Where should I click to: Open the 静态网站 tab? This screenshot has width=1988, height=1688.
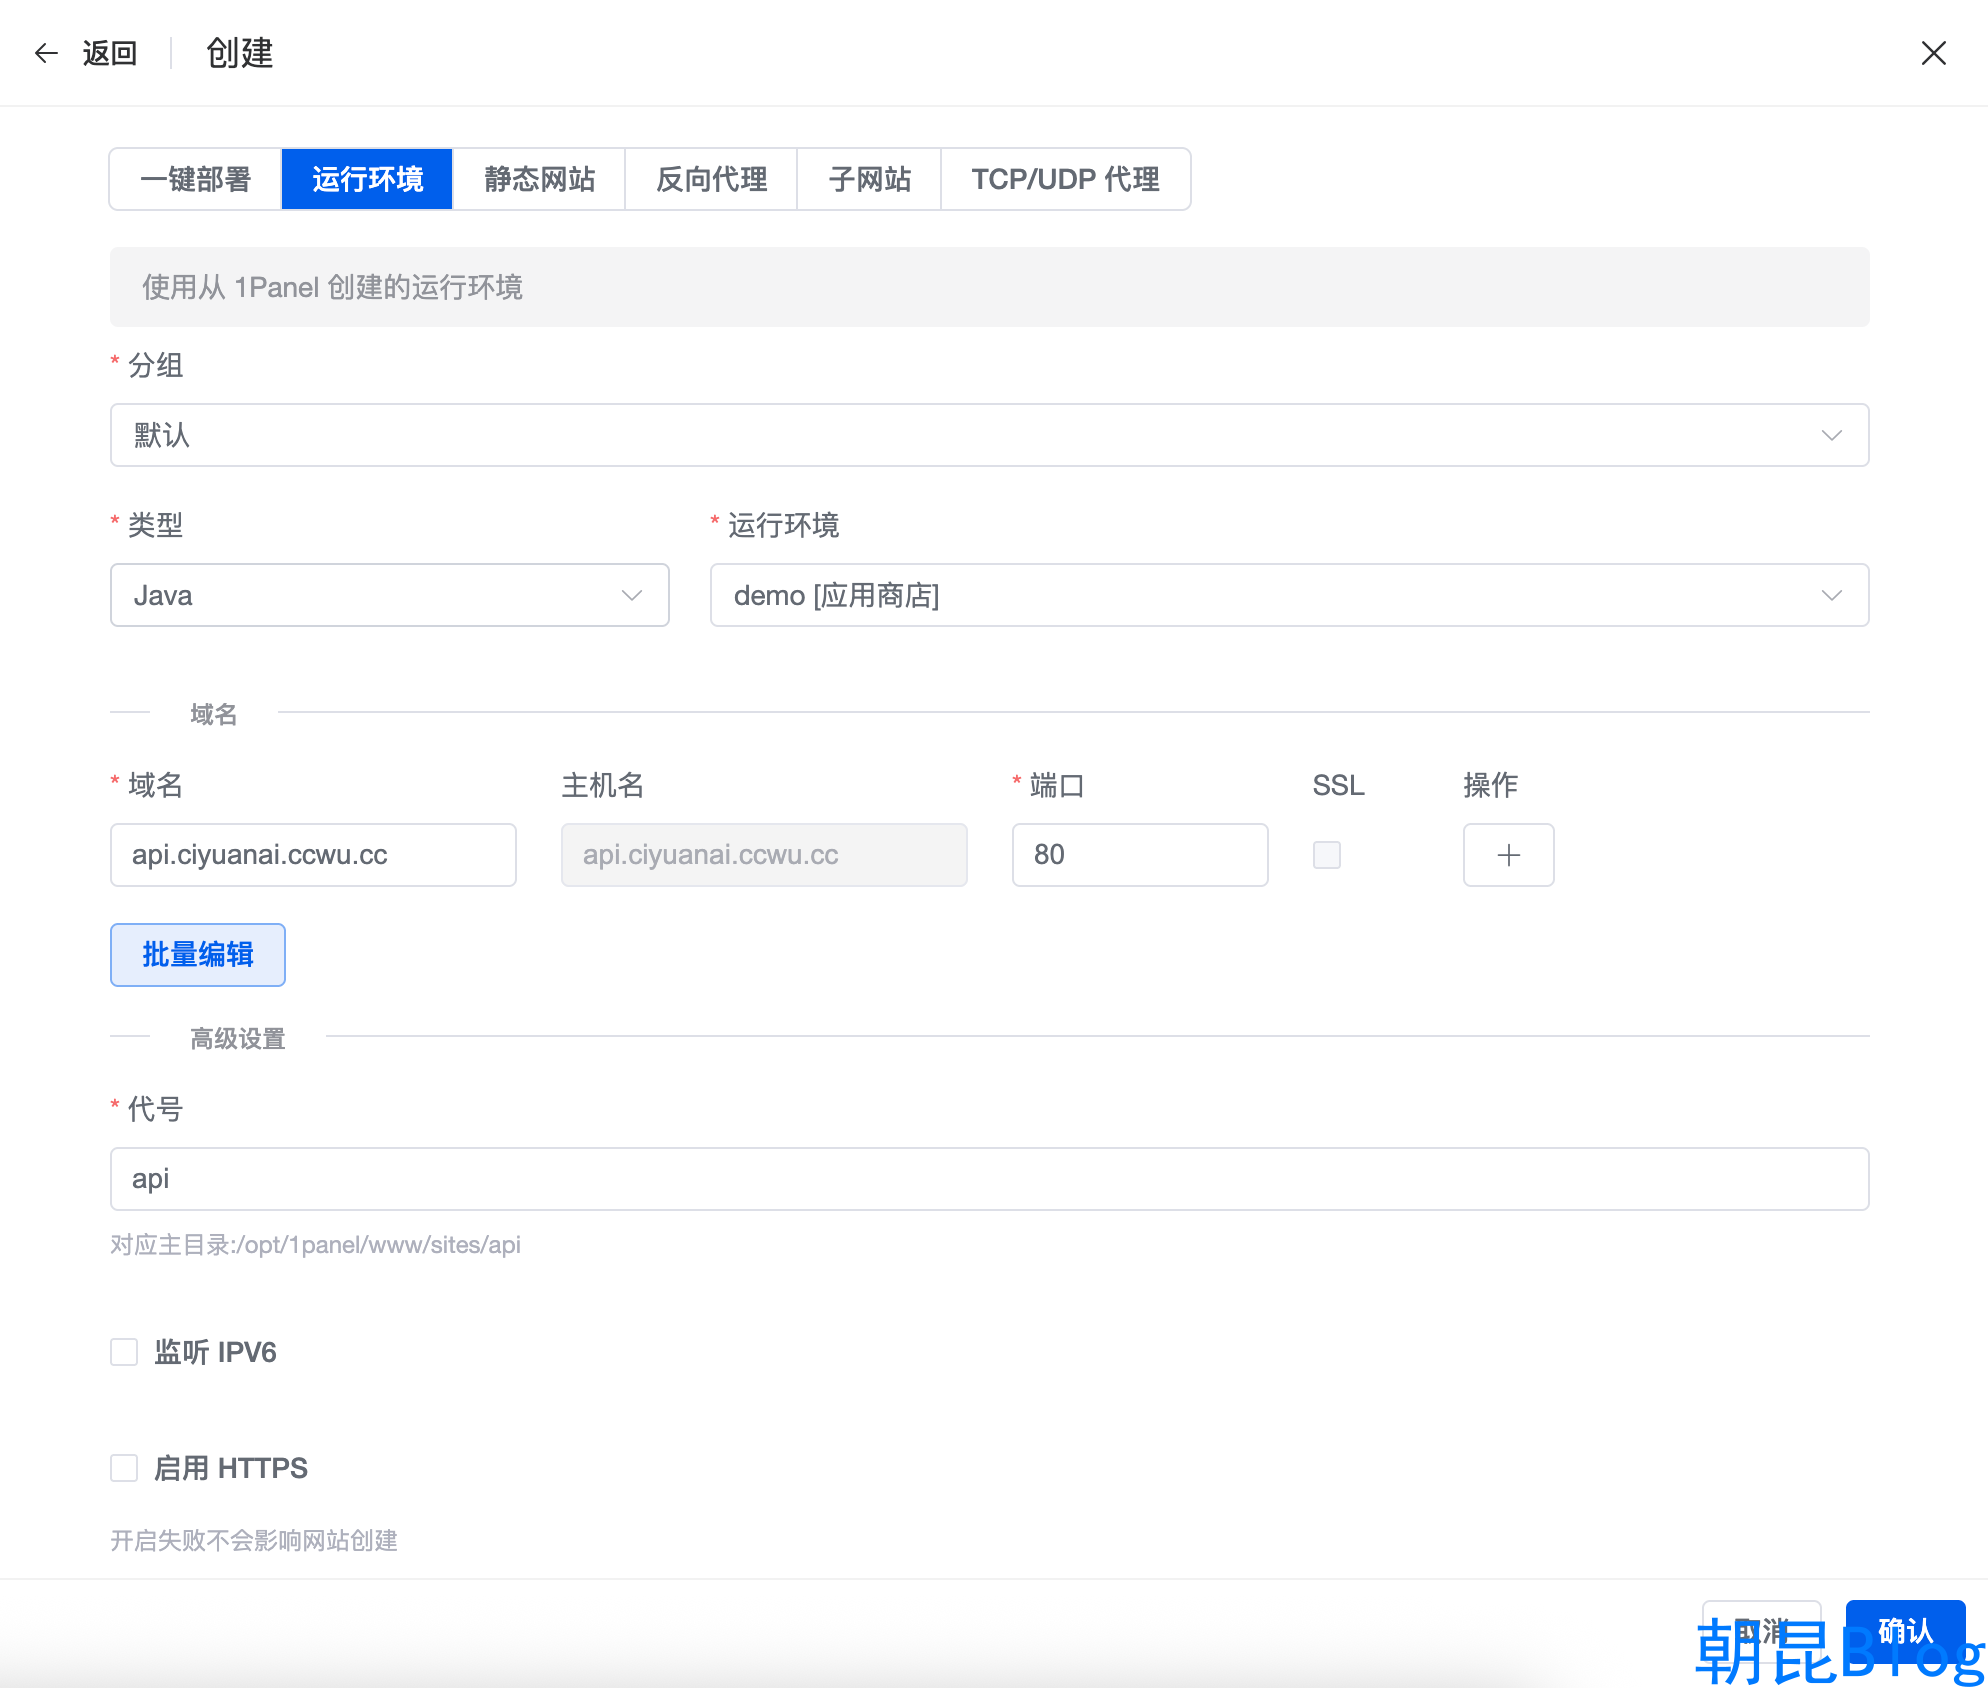539,179
